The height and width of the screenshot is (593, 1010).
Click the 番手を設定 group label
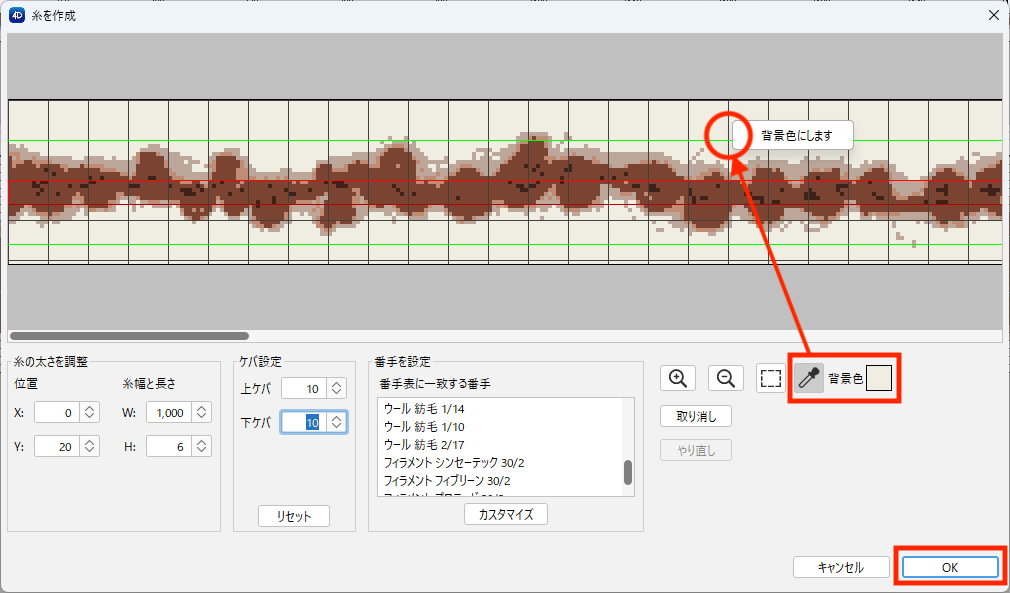[x=403, y=362]
